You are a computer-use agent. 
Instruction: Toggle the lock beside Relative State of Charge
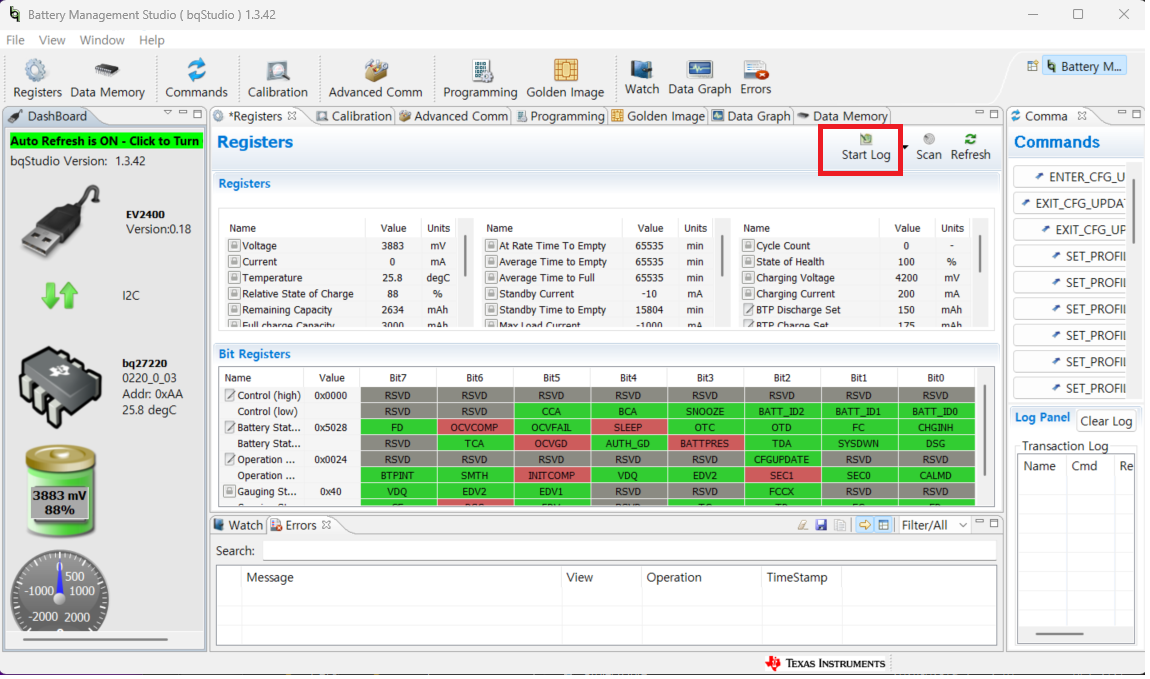(234, 293)
